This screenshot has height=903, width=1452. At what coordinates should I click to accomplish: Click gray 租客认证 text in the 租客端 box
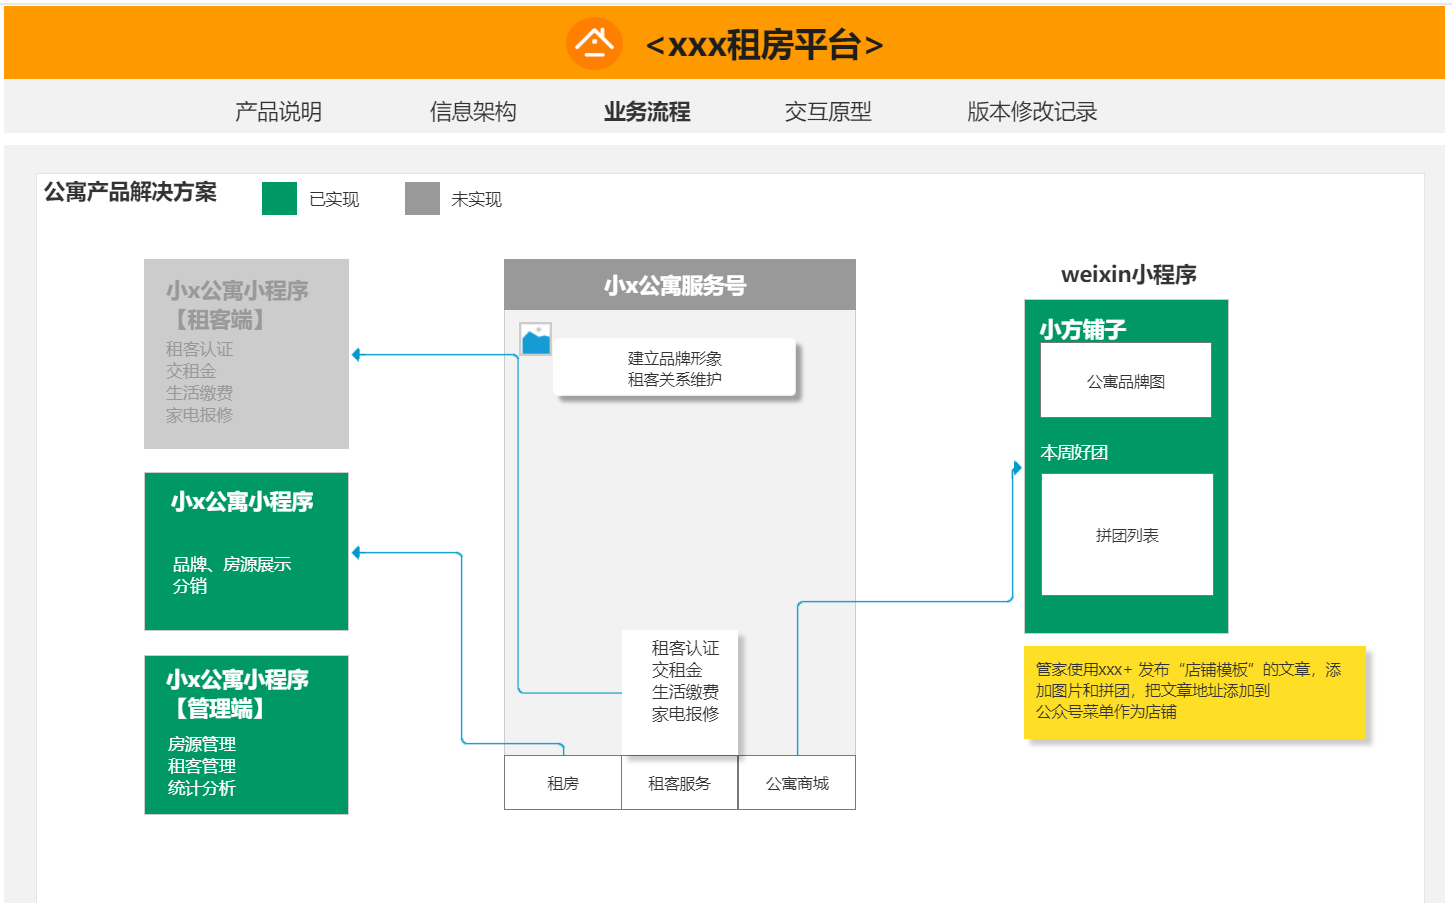[199, 349]
